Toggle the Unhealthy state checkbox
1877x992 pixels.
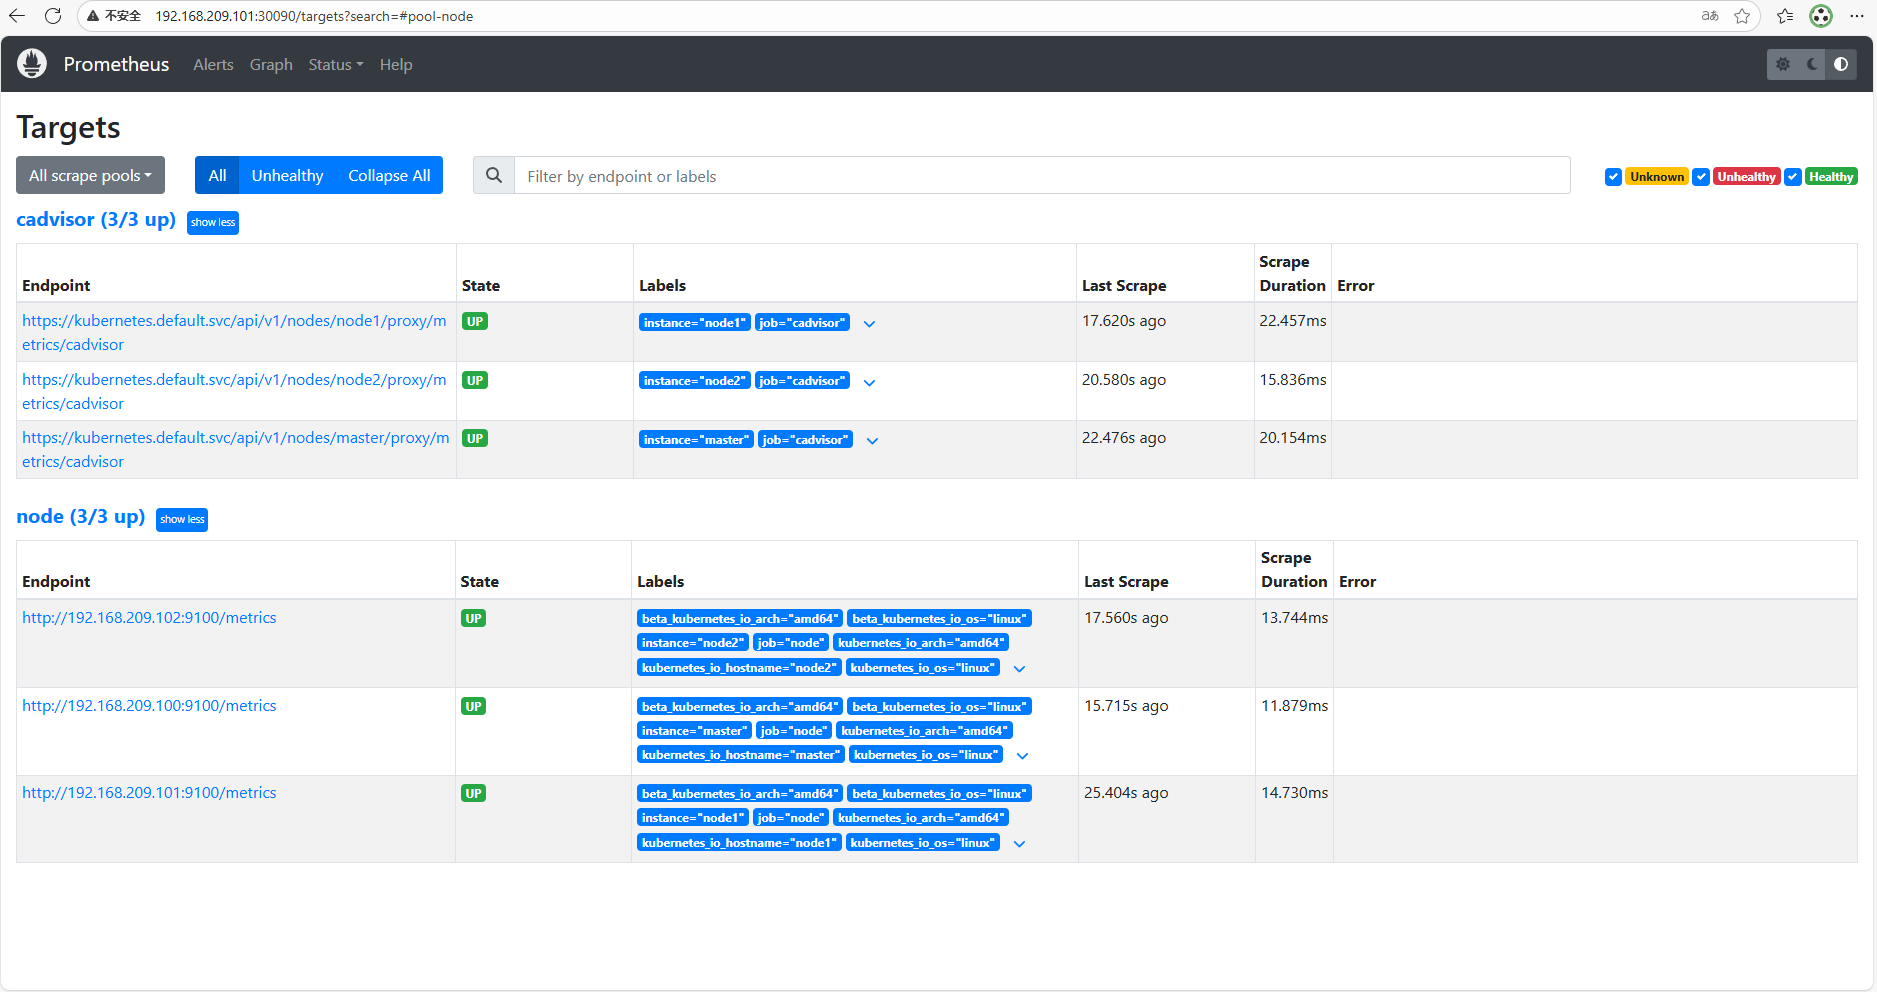1701,177
